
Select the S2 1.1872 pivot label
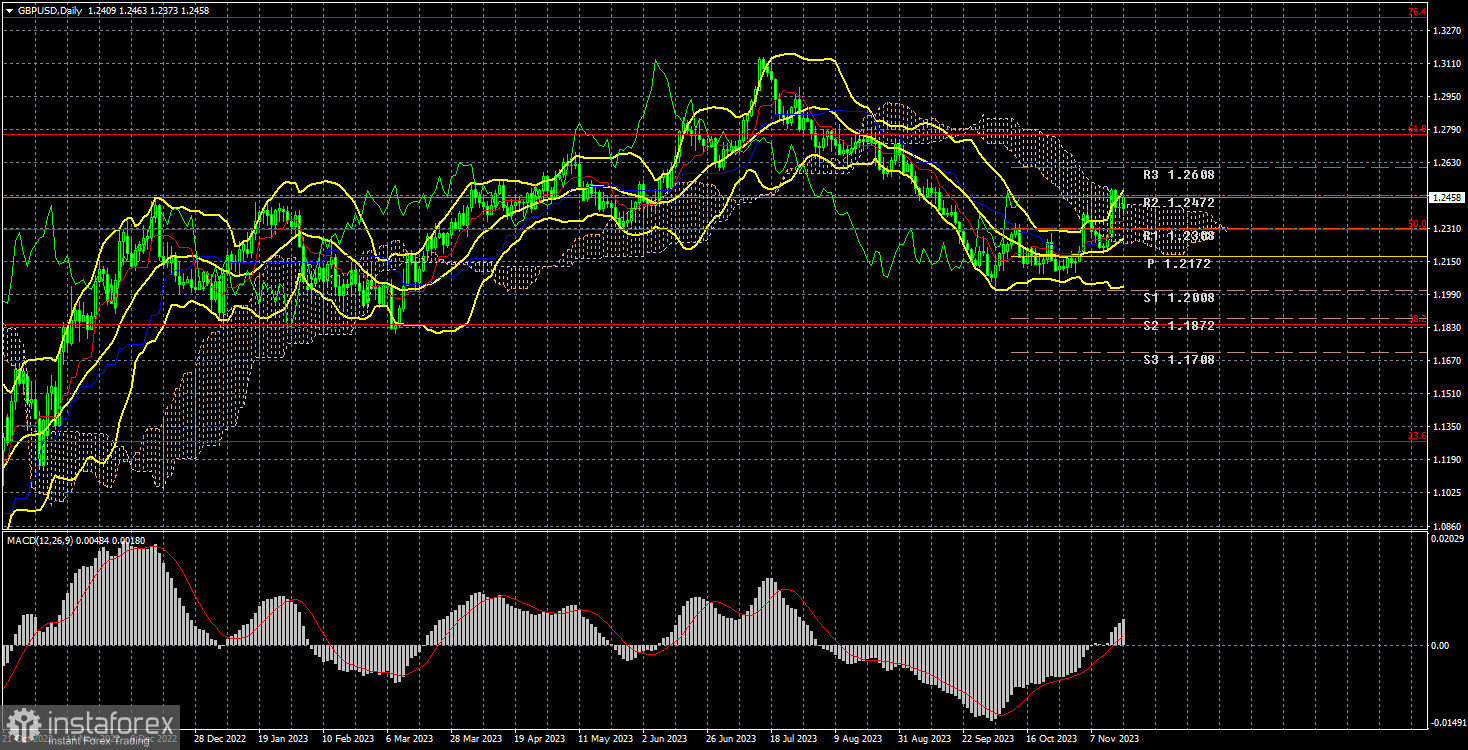click(x=1179, y=326)
